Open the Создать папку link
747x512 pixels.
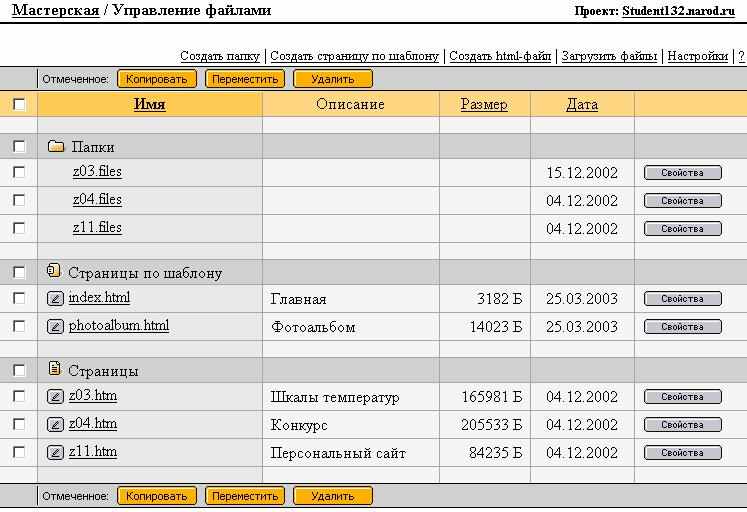pos(220,56)
